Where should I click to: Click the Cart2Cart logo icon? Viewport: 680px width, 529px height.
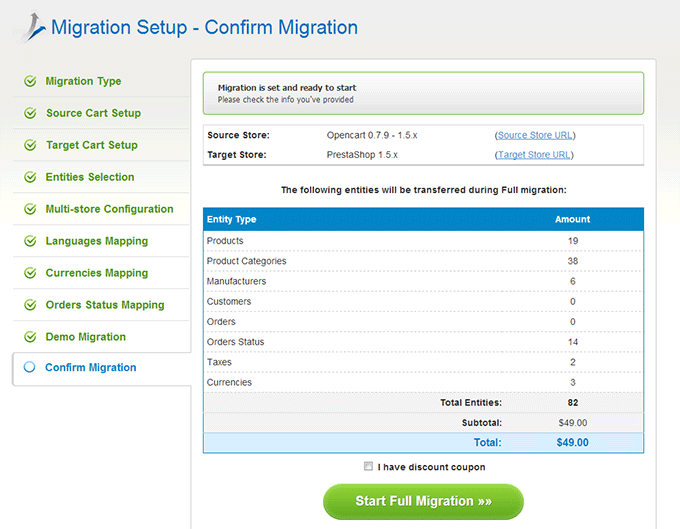(30, 27)
